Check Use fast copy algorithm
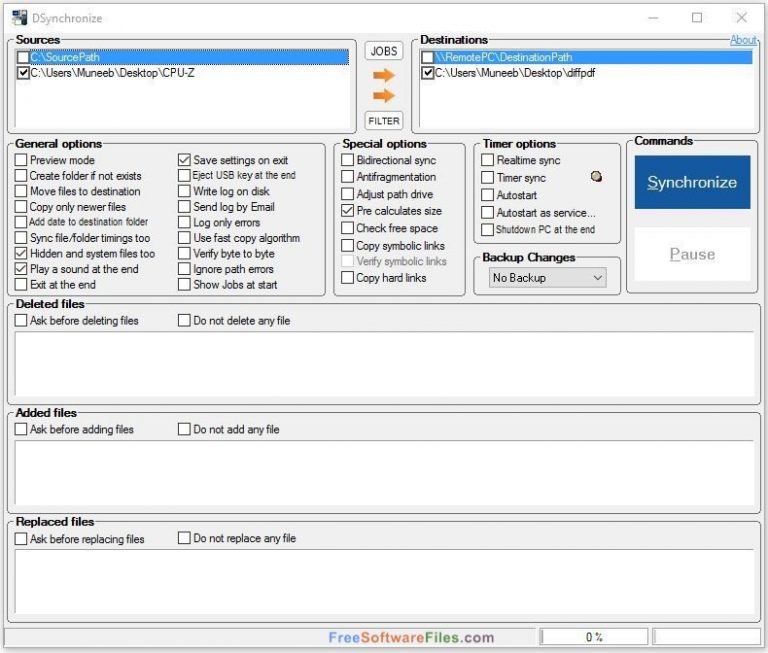 point(184,238)
